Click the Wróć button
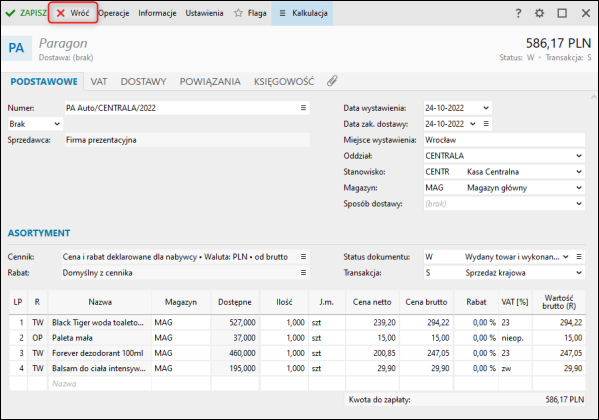This screenshot has height=420, width=599. [x=73, y=13]
